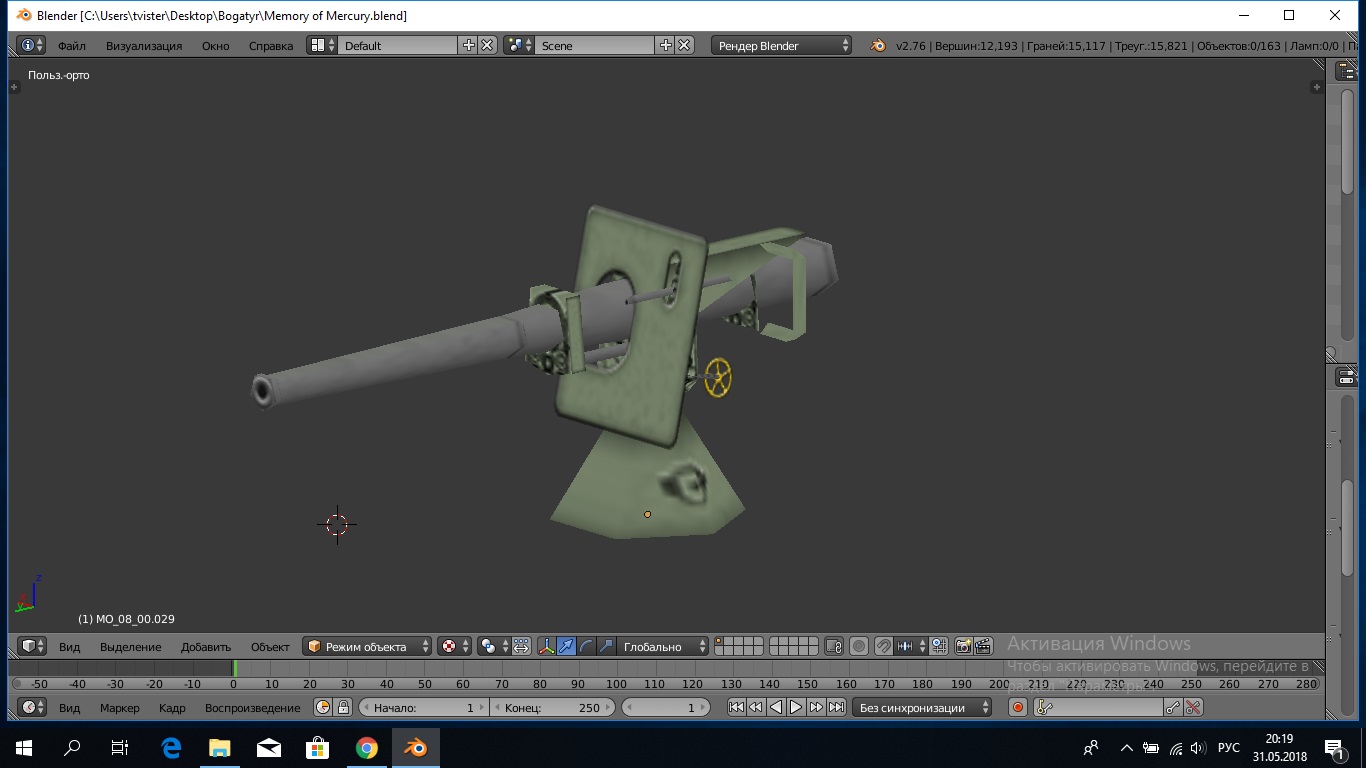This screenshot has width=1366, height=768.
Task: Open the Рендер Blender engine dropdown
Action: tap(782, 45)
